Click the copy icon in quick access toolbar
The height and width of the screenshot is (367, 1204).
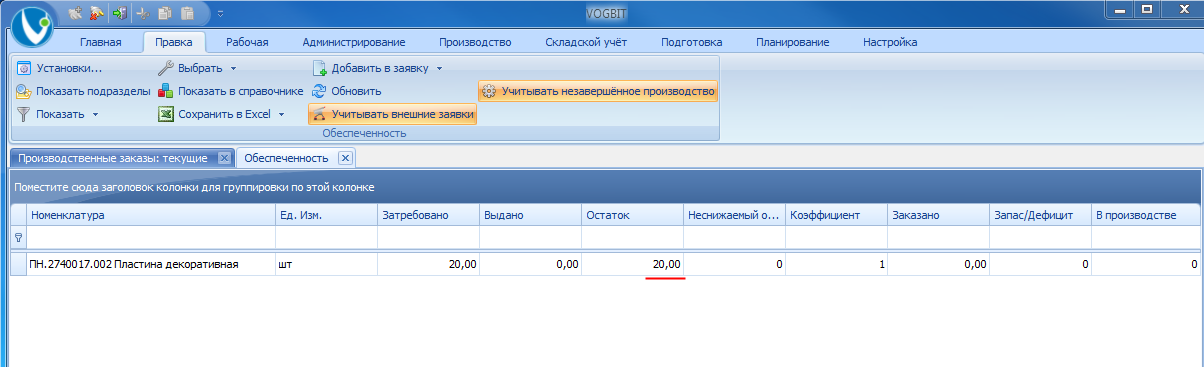coord(164,13)
